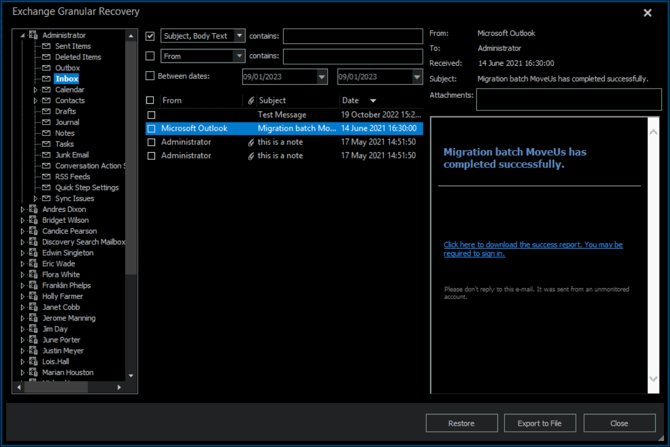Select the Calendar folder icon

click(x=46, y=90)
